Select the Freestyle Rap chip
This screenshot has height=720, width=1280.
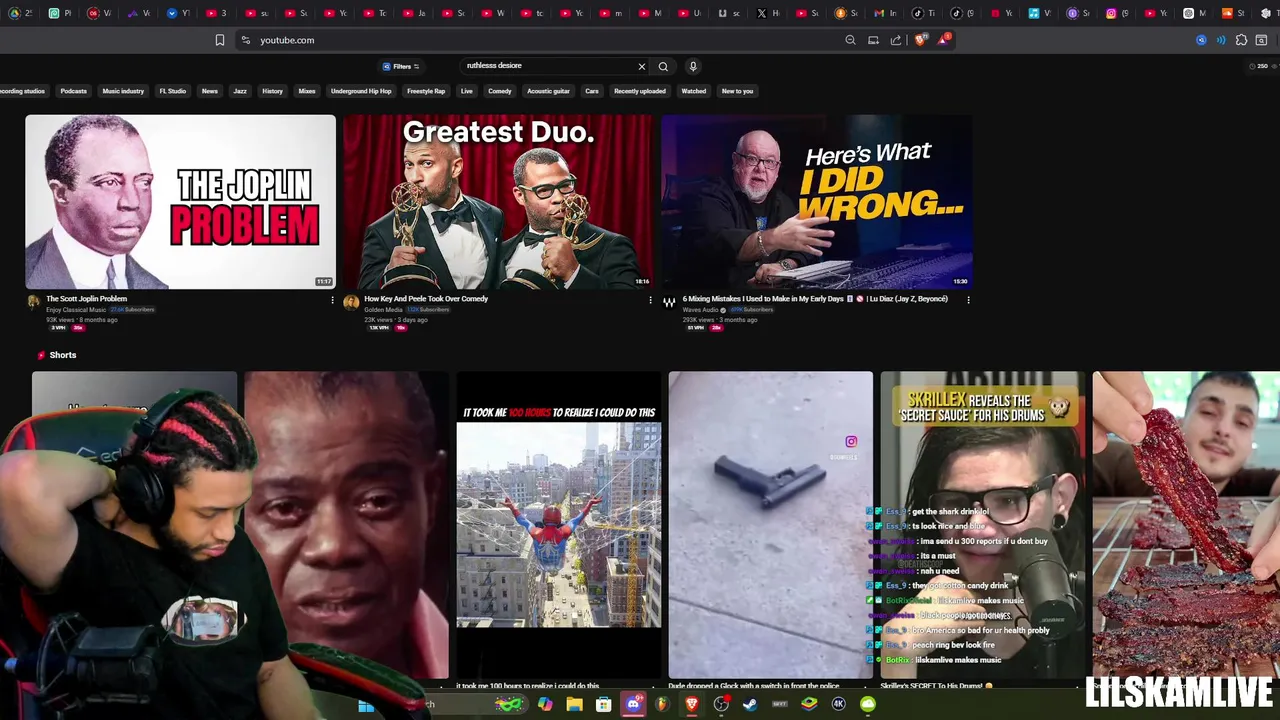[x=426, y=91]
